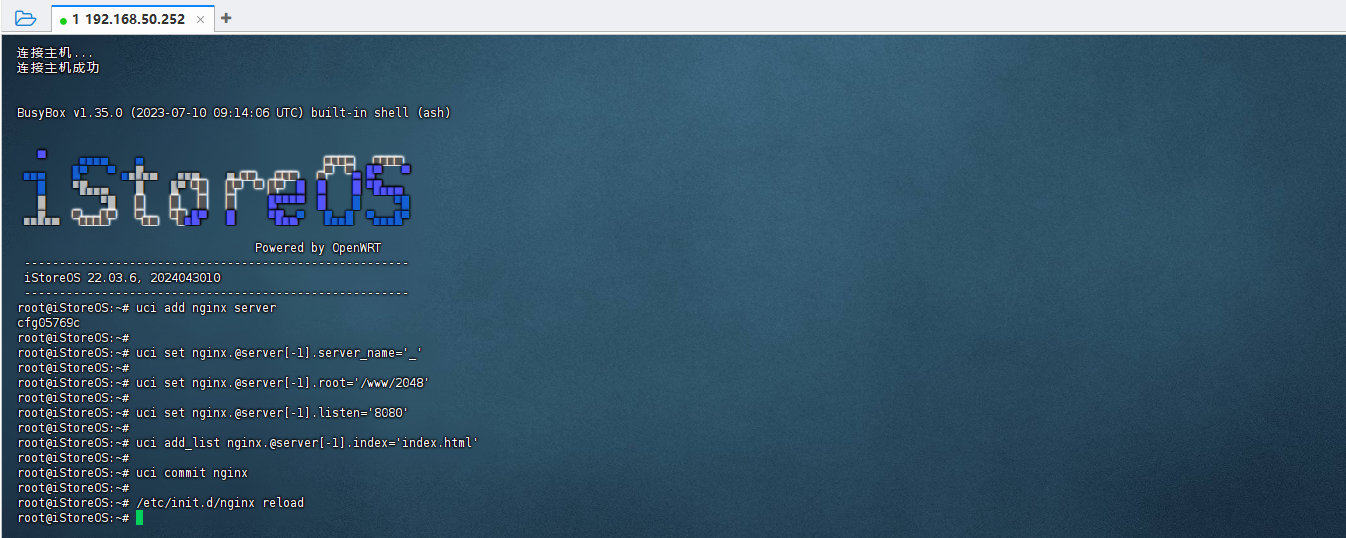
Task: Click the root='/www/2048' command line
Action: point(282,383)
